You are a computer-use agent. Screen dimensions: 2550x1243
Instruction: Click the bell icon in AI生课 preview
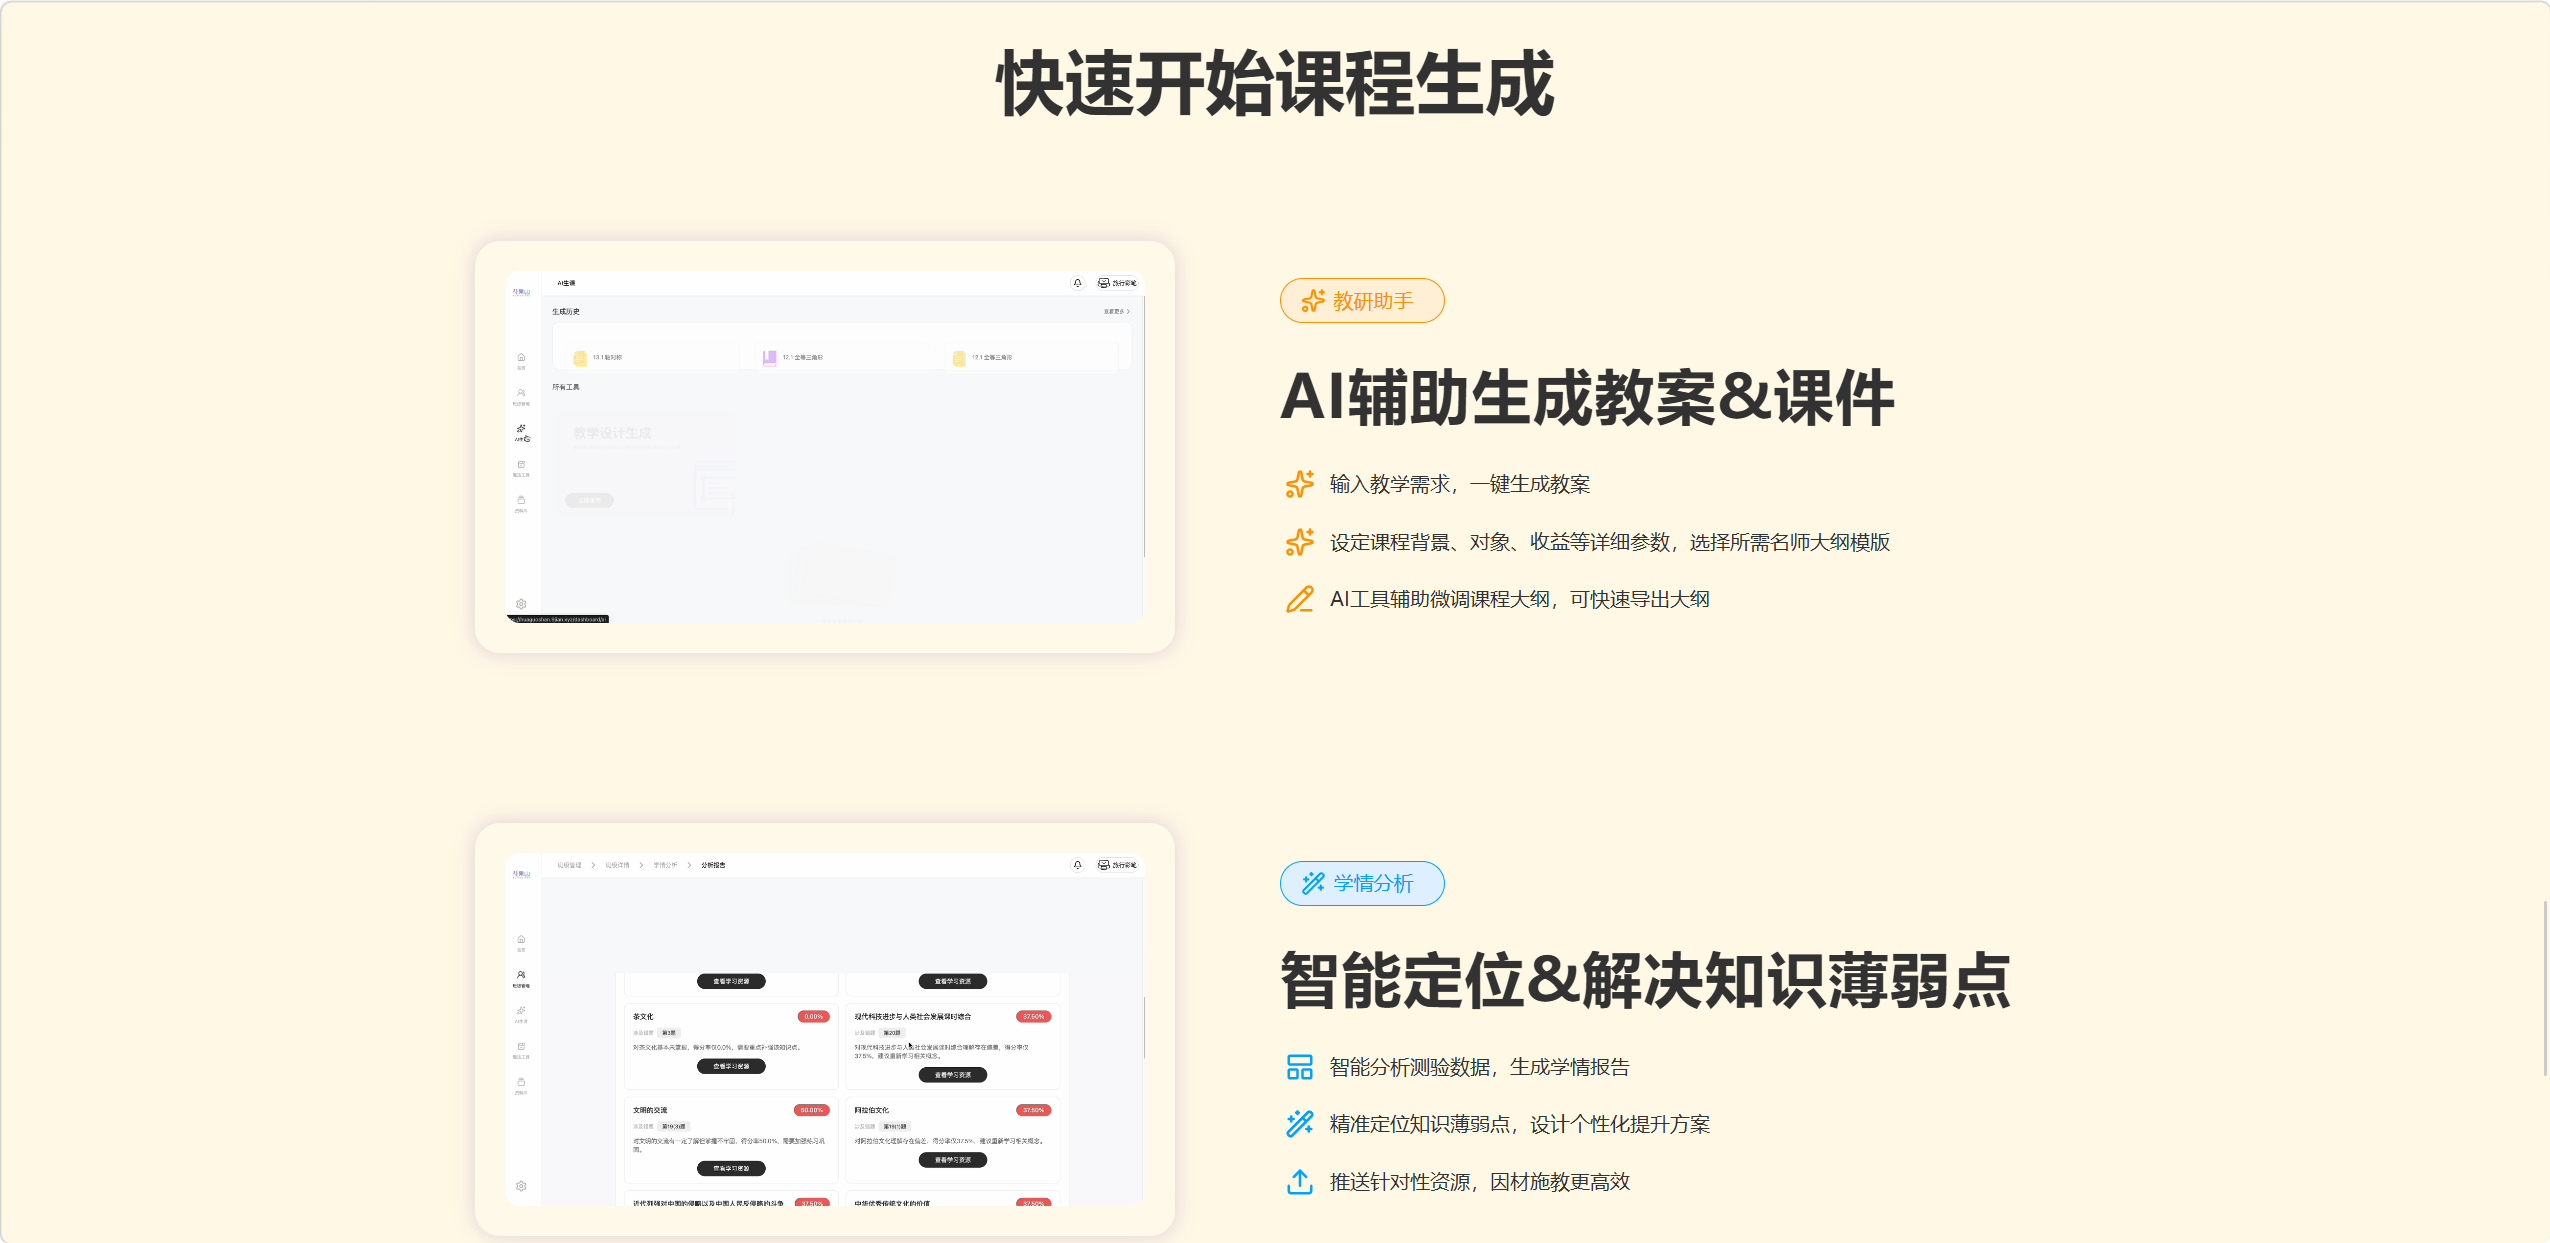pos(1077,283)
